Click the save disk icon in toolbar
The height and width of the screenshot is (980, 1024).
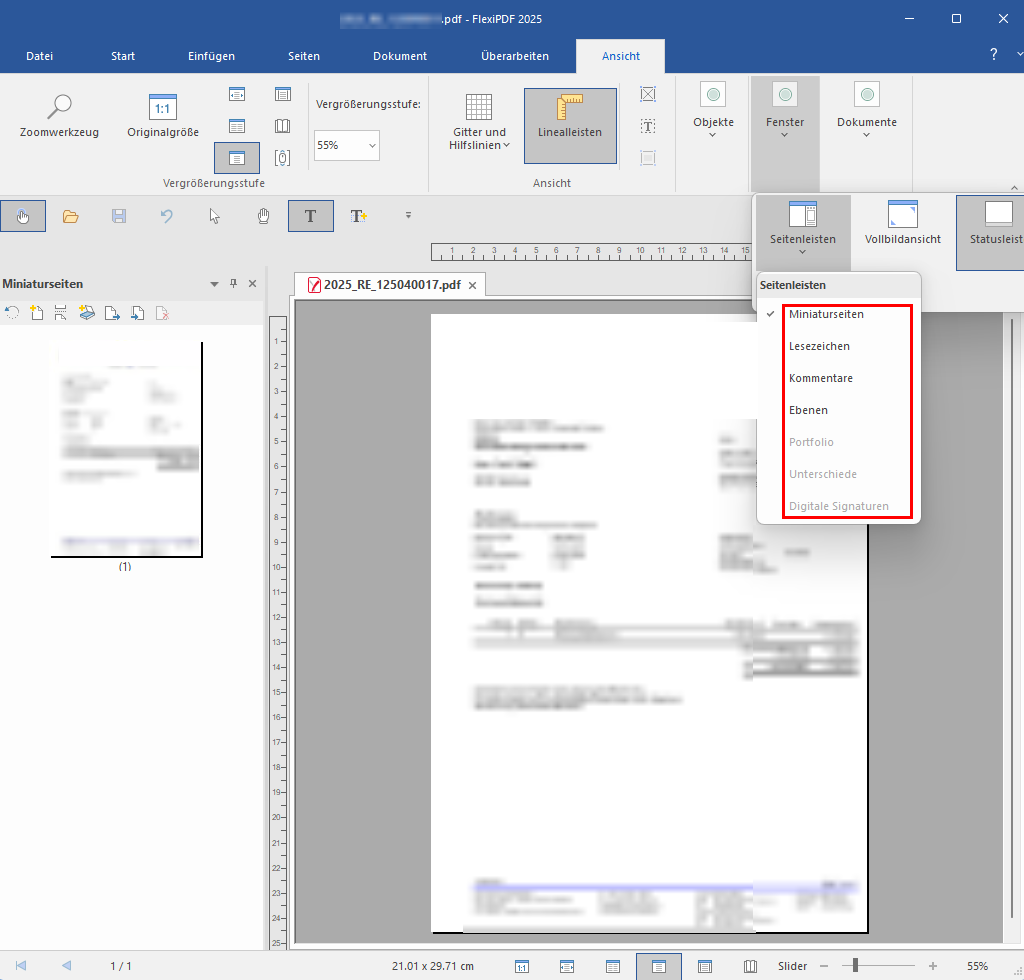tap(119, 216)
